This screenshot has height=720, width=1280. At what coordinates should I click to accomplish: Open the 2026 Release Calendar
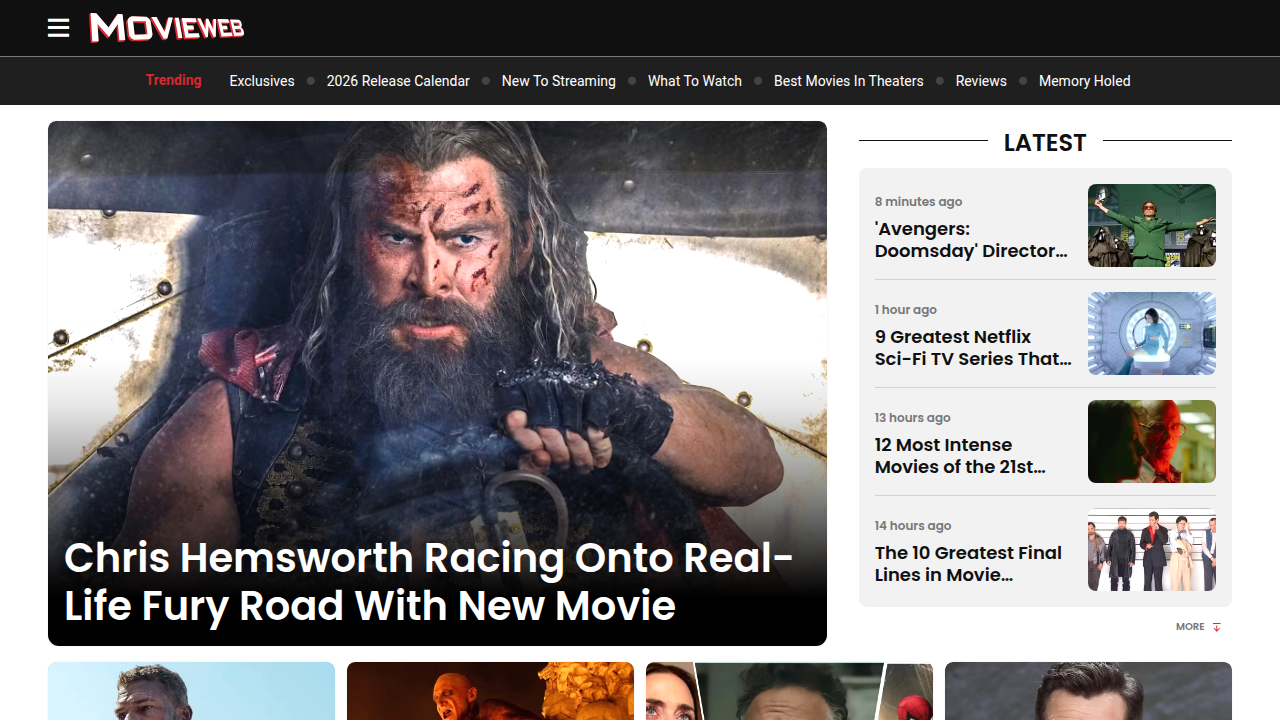coord(398,81)
